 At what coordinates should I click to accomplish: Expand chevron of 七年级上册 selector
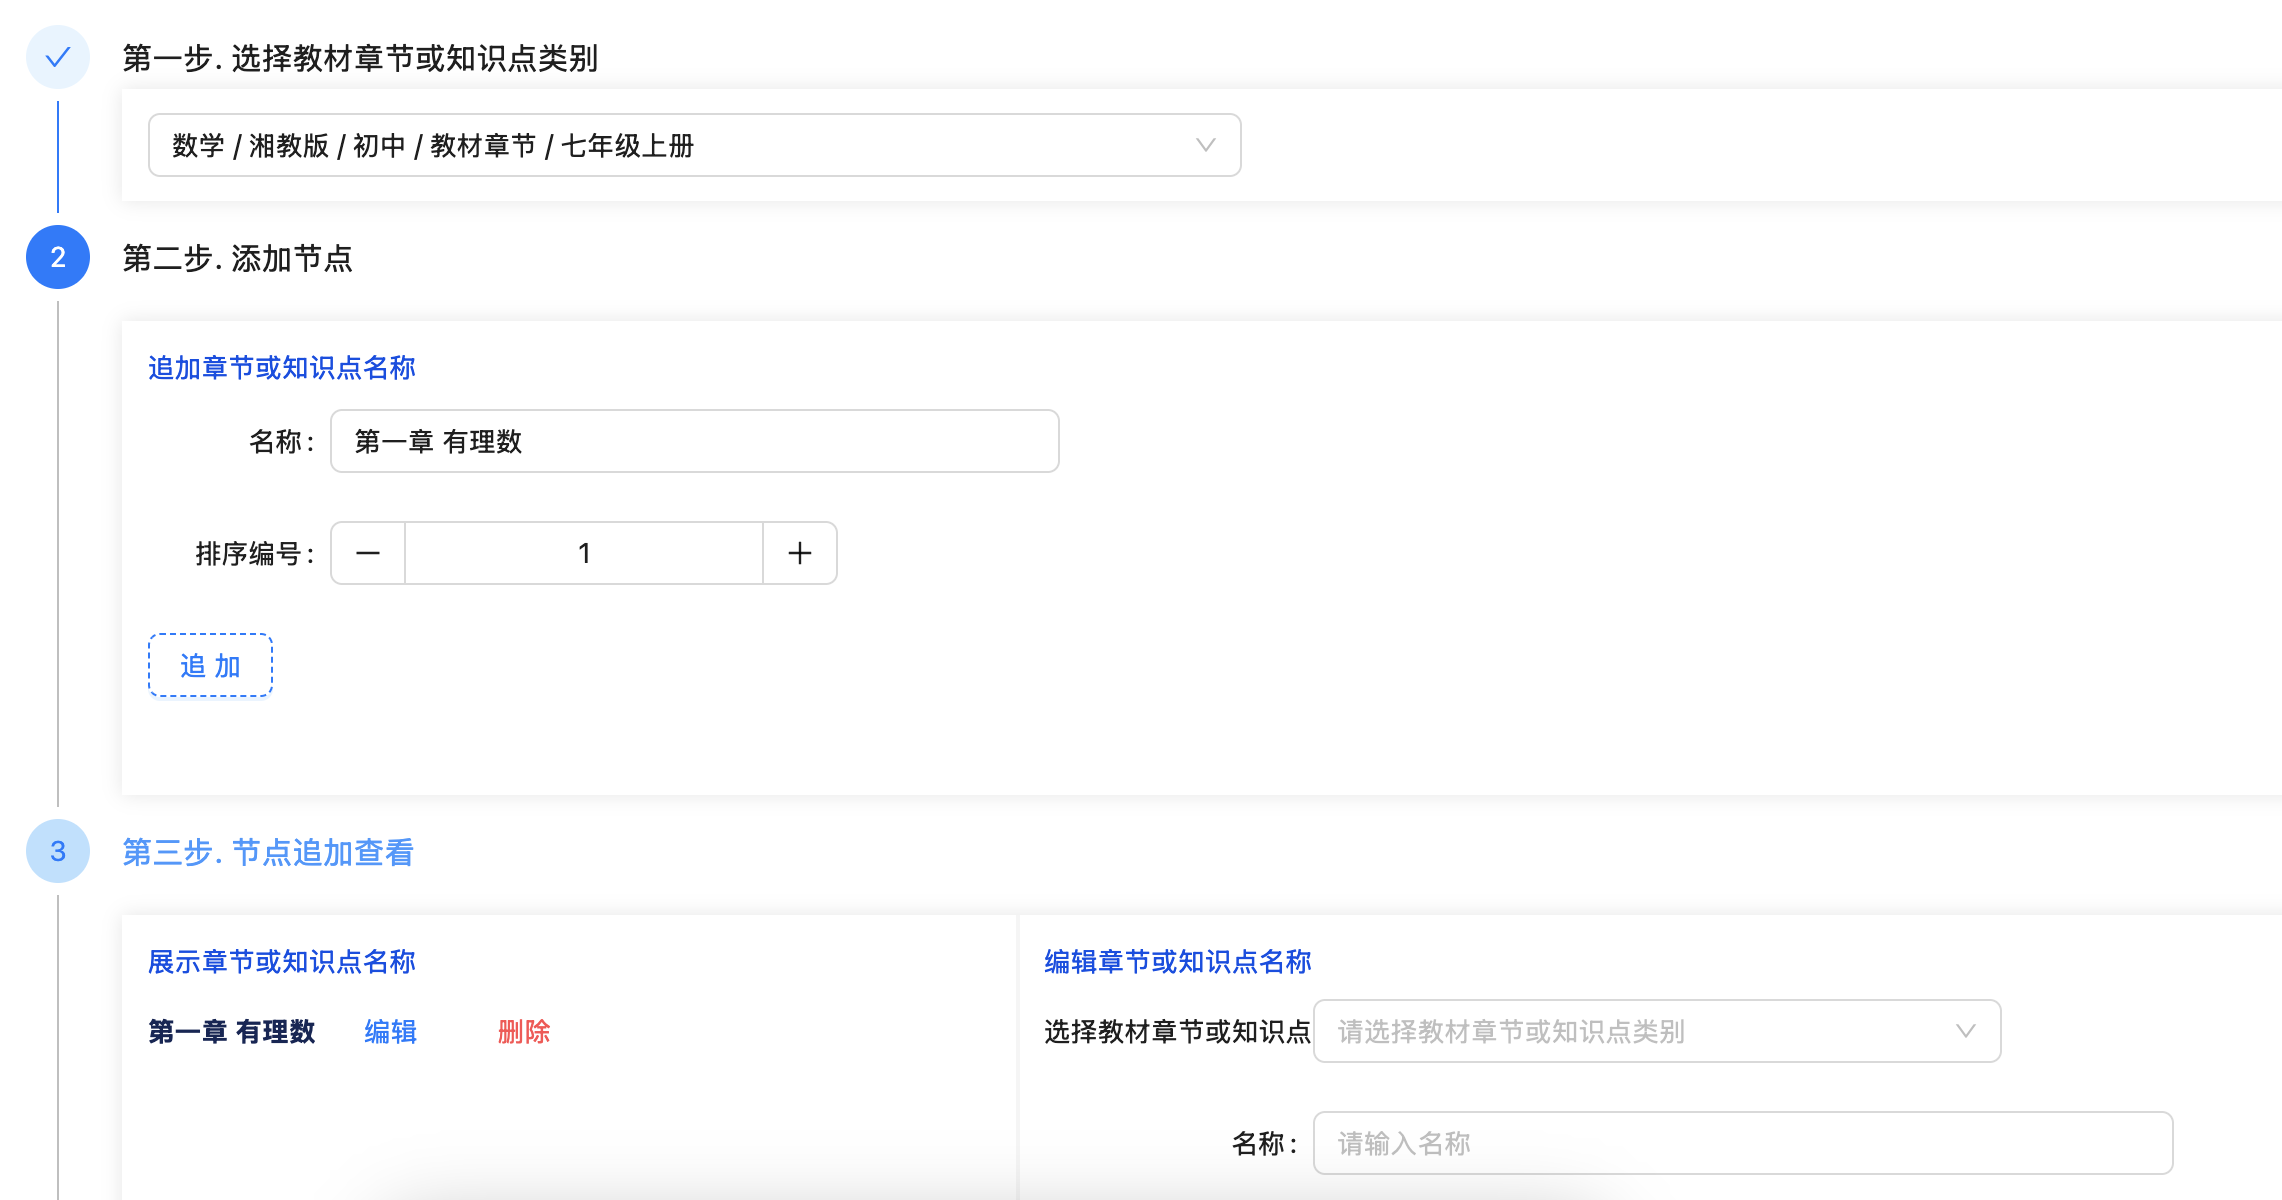[x=1205, y=145]
